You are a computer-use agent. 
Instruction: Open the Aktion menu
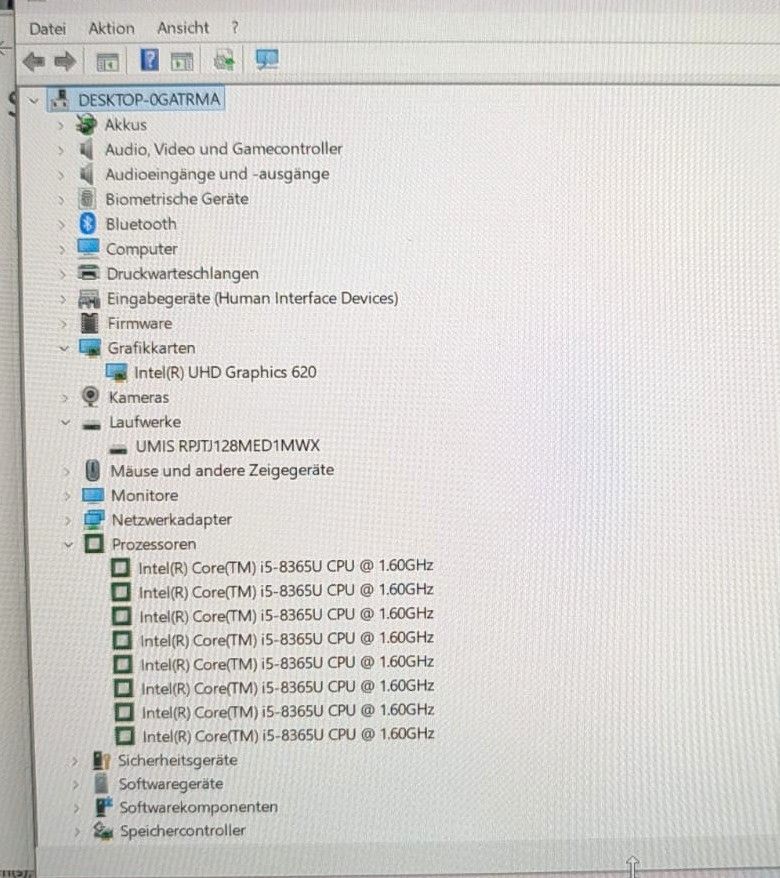point(111,28)
